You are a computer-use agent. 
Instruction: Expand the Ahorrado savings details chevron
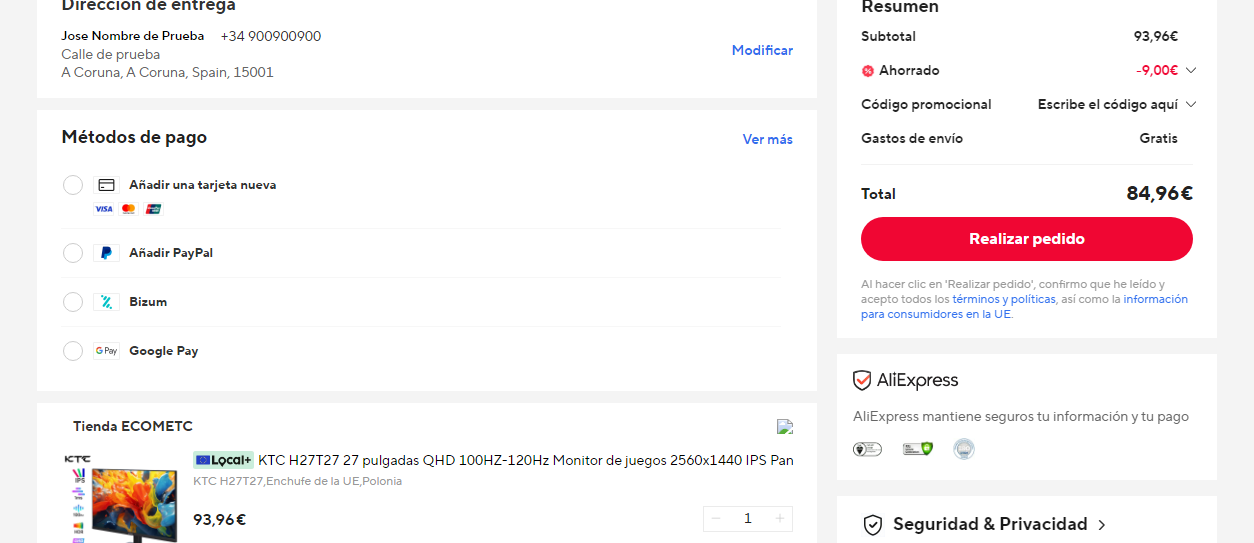point(1190,70)
